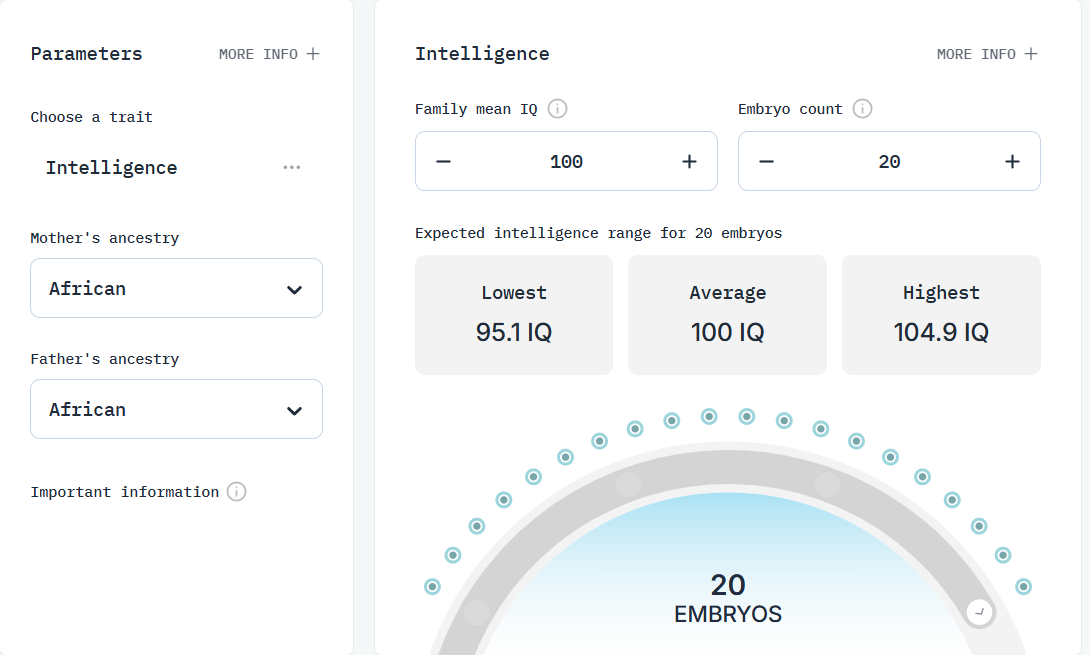This screenshot has height=655, width=1090.
Task: Click the Parameters panel heading
Action: click(x=86, y=54)
